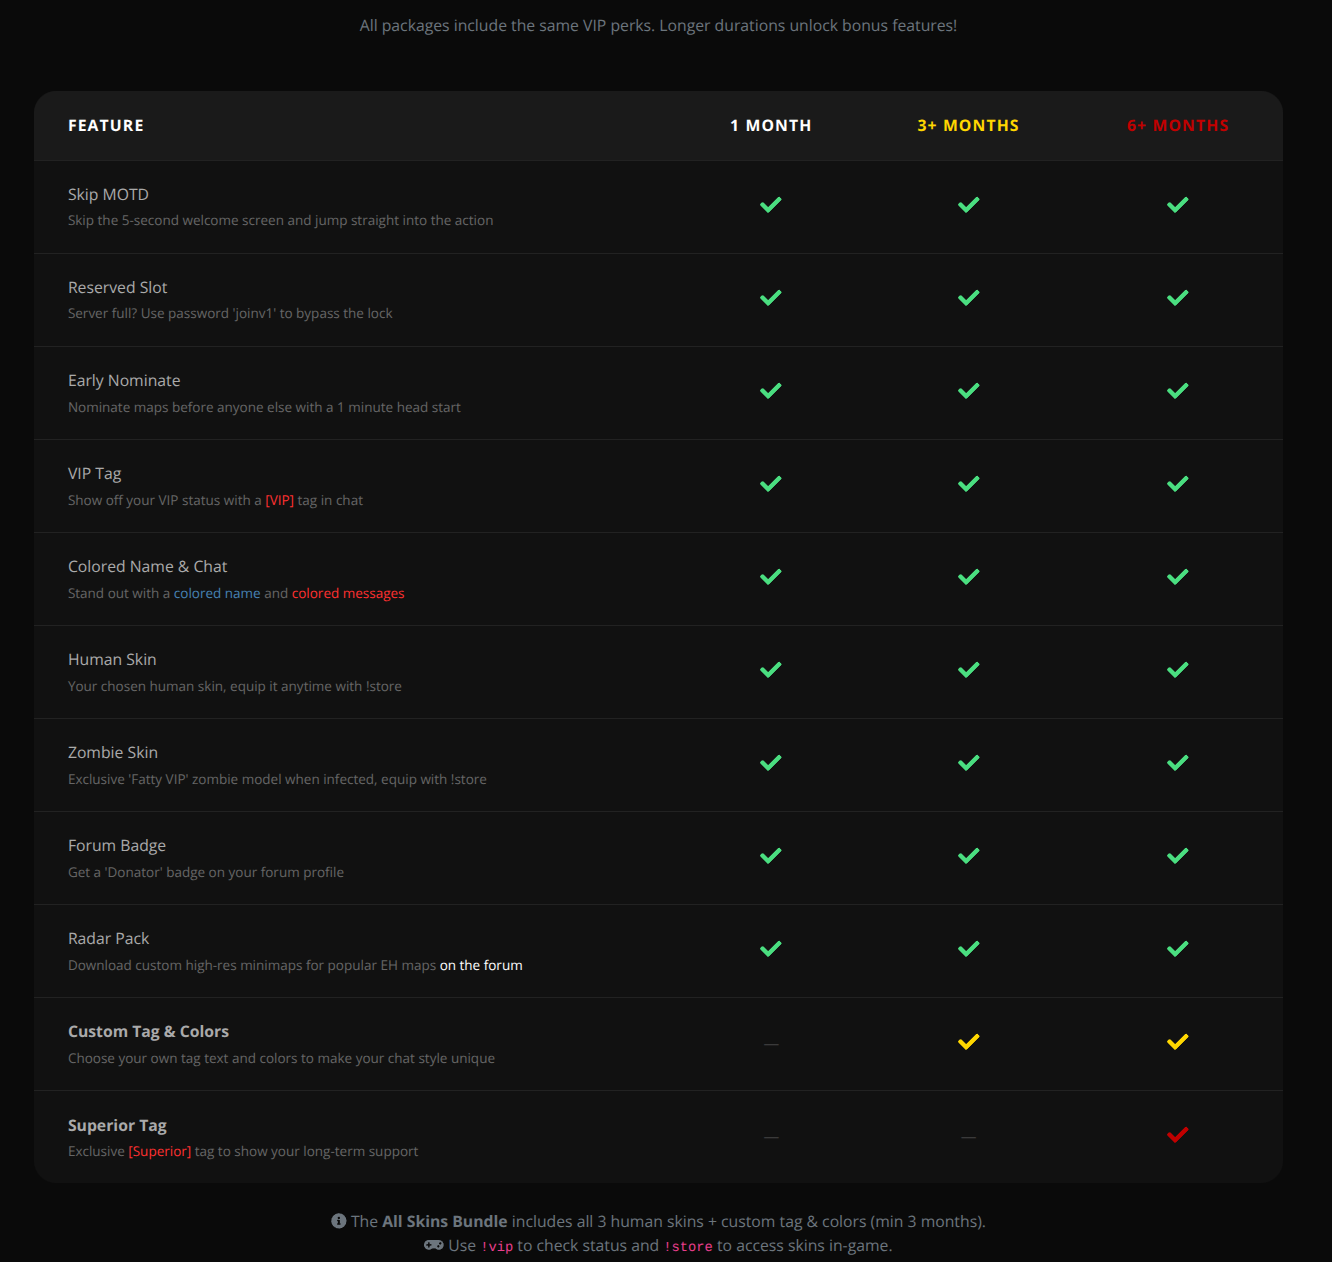Click the Human Skin feature title
Screen dimensions: 1332x1262
click(112, 660)
